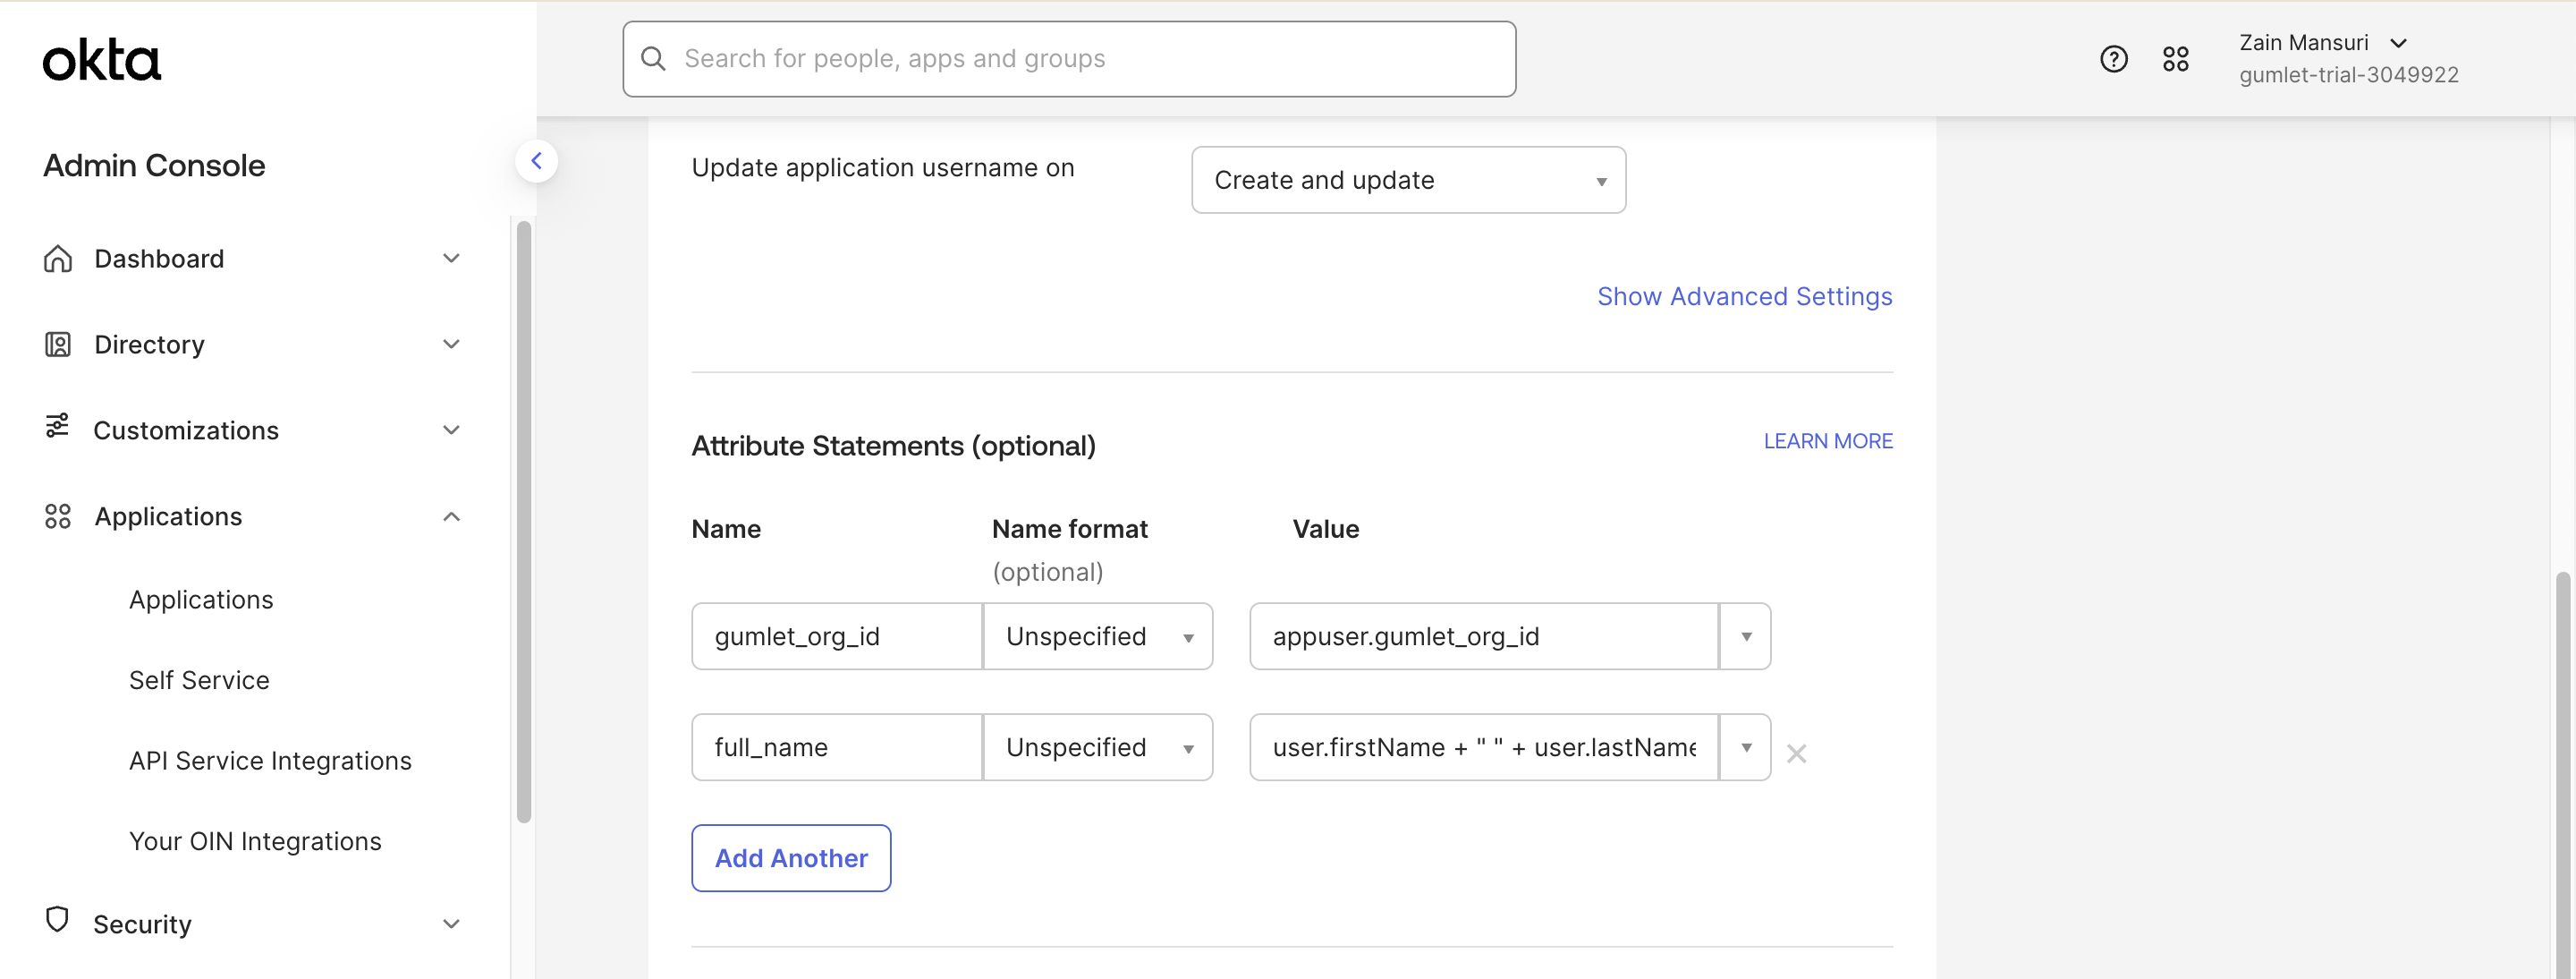Click the gumlet_org_id name field
The width and height of the screenshot is (2576, 979).
[x=837, y=636]
